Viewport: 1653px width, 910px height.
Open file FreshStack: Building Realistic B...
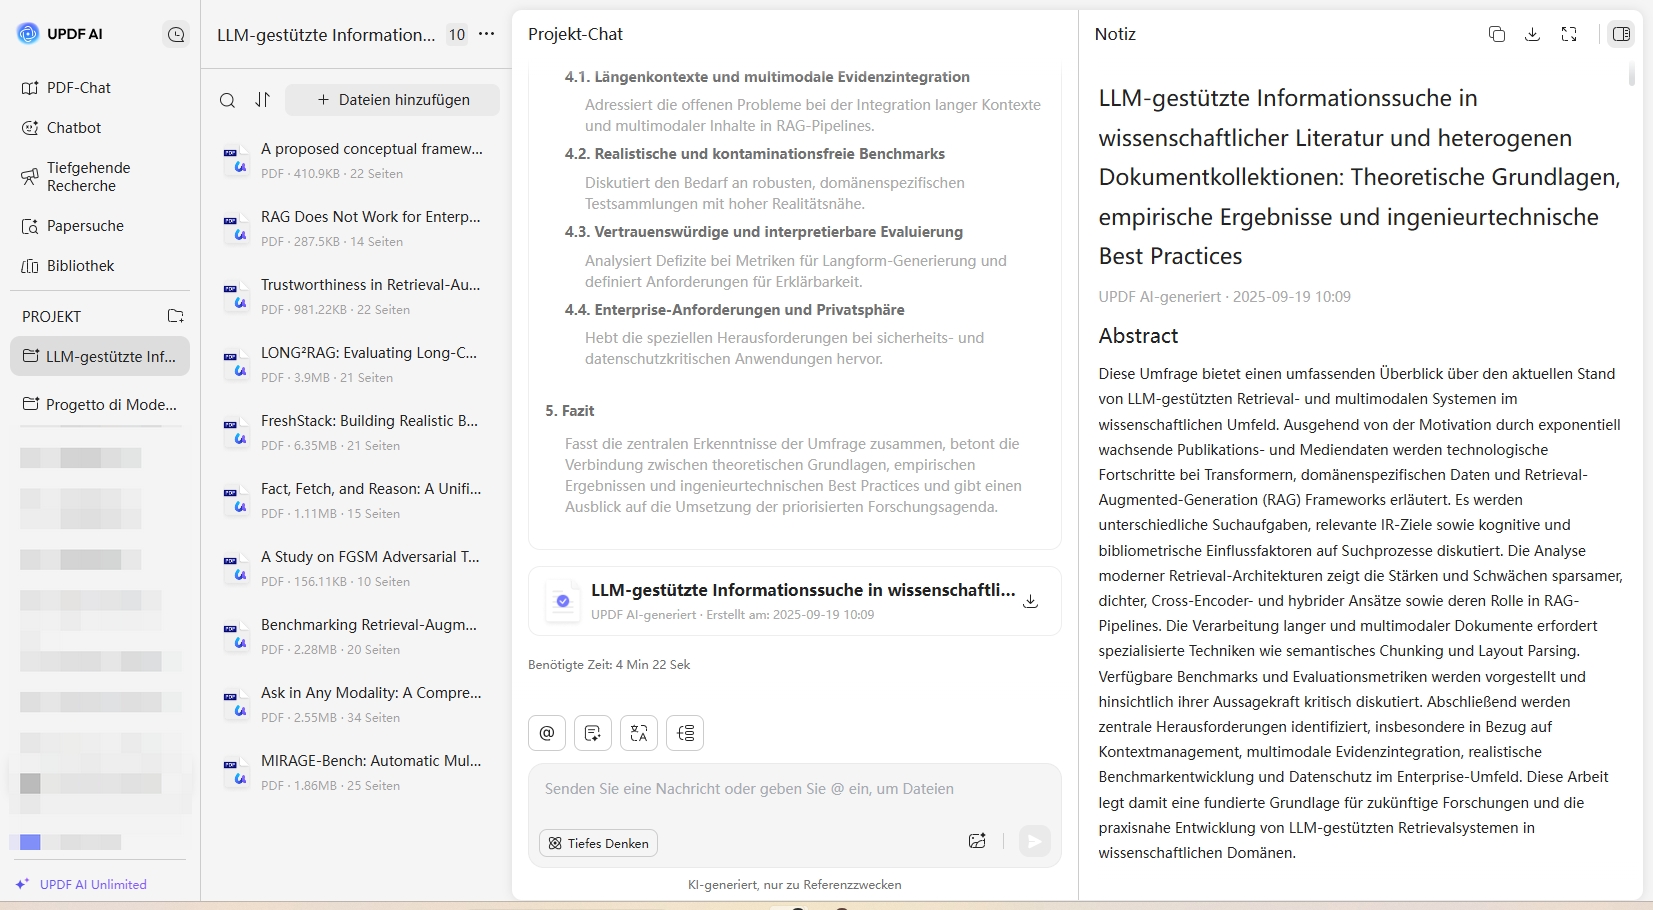pos(356,432)
